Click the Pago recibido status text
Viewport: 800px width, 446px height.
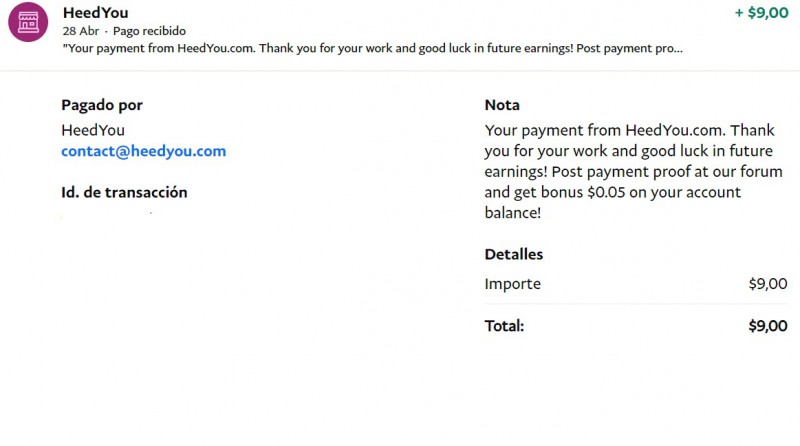click(149, 31)
